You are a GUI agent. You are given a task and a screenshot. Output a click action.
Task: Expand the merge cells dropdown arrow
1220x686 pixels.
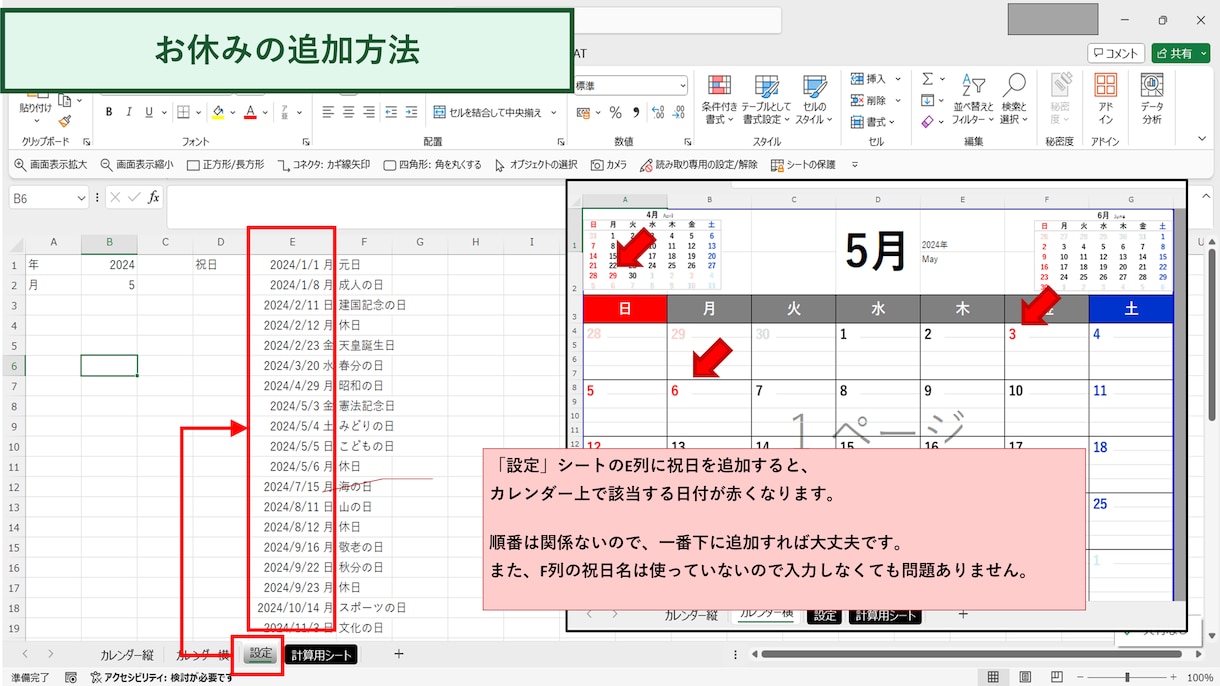[553, 112]
